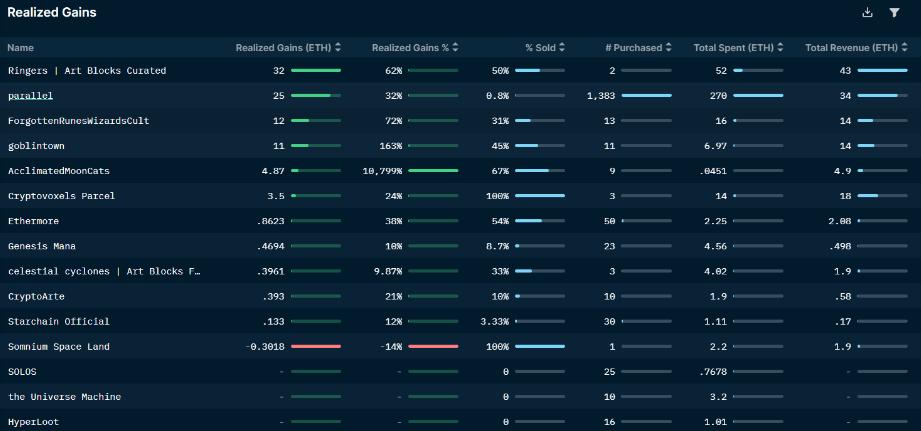Click sort arrows beside Total Revenue (ETH)
The image size is (921, 431).
904,48
